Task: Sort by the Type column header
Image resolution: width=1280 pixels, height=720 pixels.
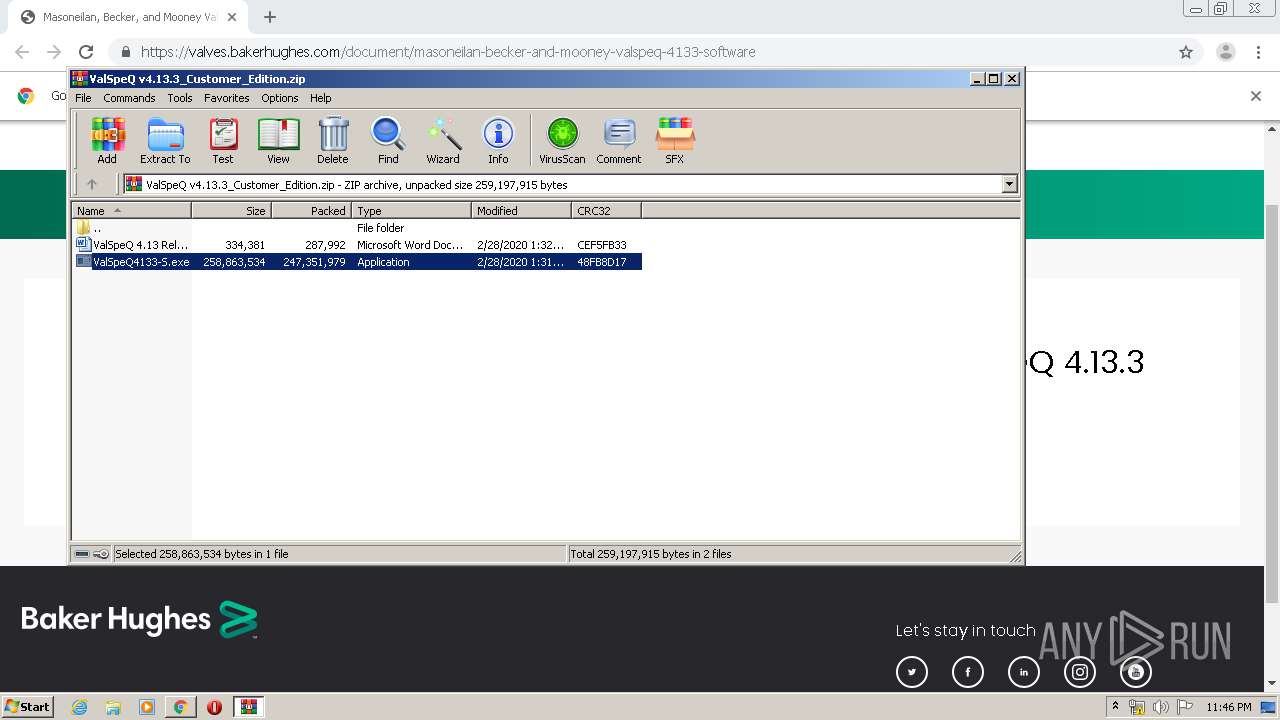Action: pyautogui.click(x=411, y=211)
